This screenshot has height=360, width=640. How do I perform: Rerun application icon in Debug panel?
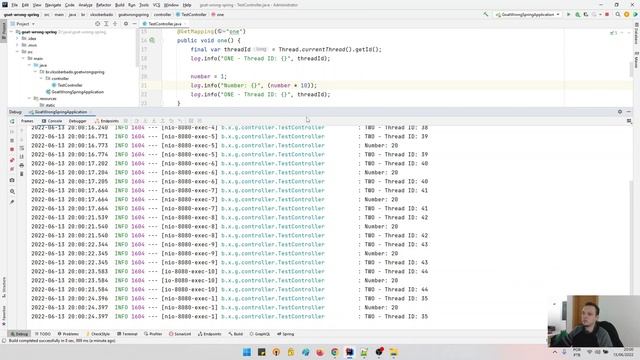12,121
